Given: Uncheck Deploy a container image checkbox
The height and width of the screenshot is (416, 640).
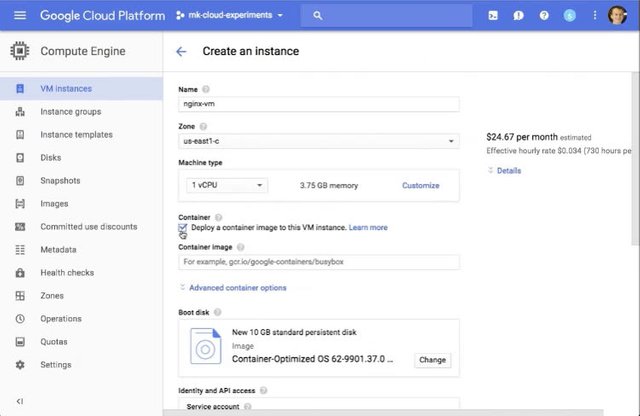Looking at the screenshot, I should (182, 227).
